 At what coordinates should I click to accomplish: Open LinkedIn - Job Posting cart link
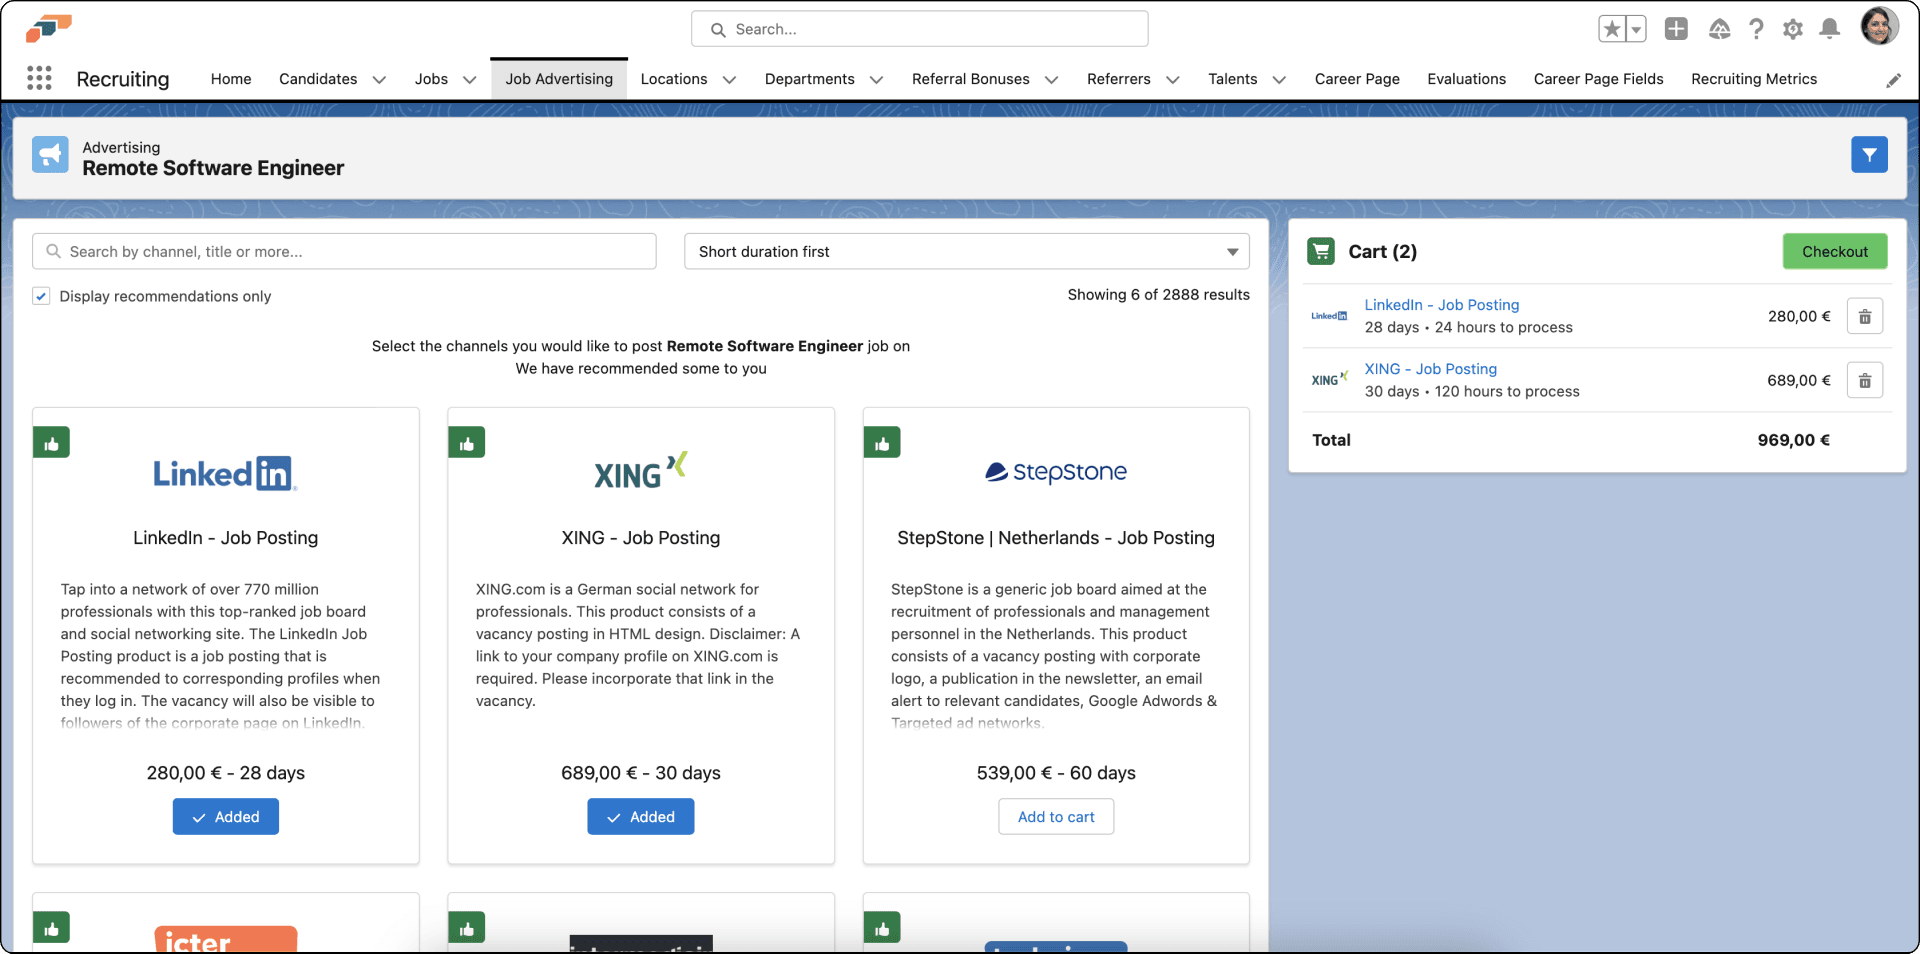(1442, 305)
